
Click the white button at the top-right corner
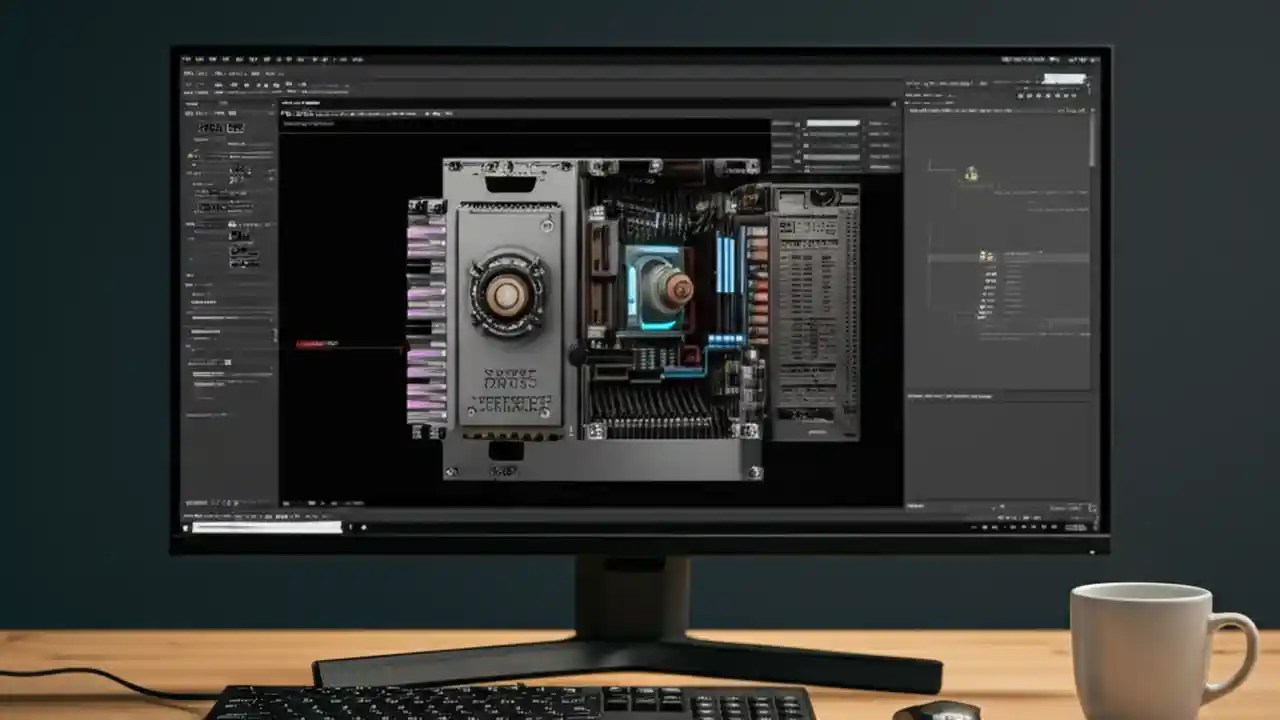[x=1065, y=77]
